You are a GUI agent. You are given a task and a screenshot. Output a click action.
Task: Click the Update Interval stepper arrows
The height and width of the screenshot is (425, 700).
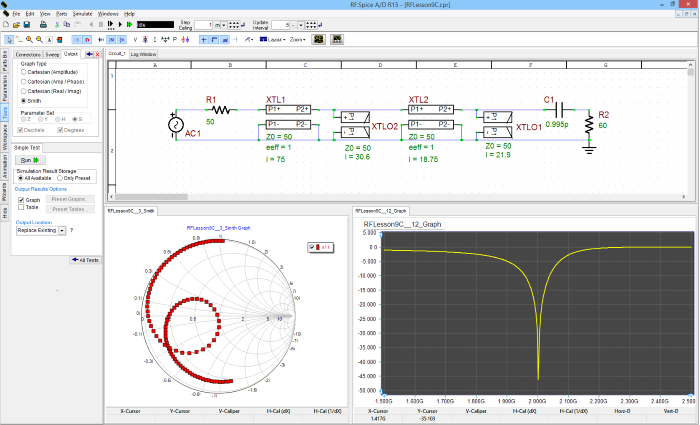[311, 25]
